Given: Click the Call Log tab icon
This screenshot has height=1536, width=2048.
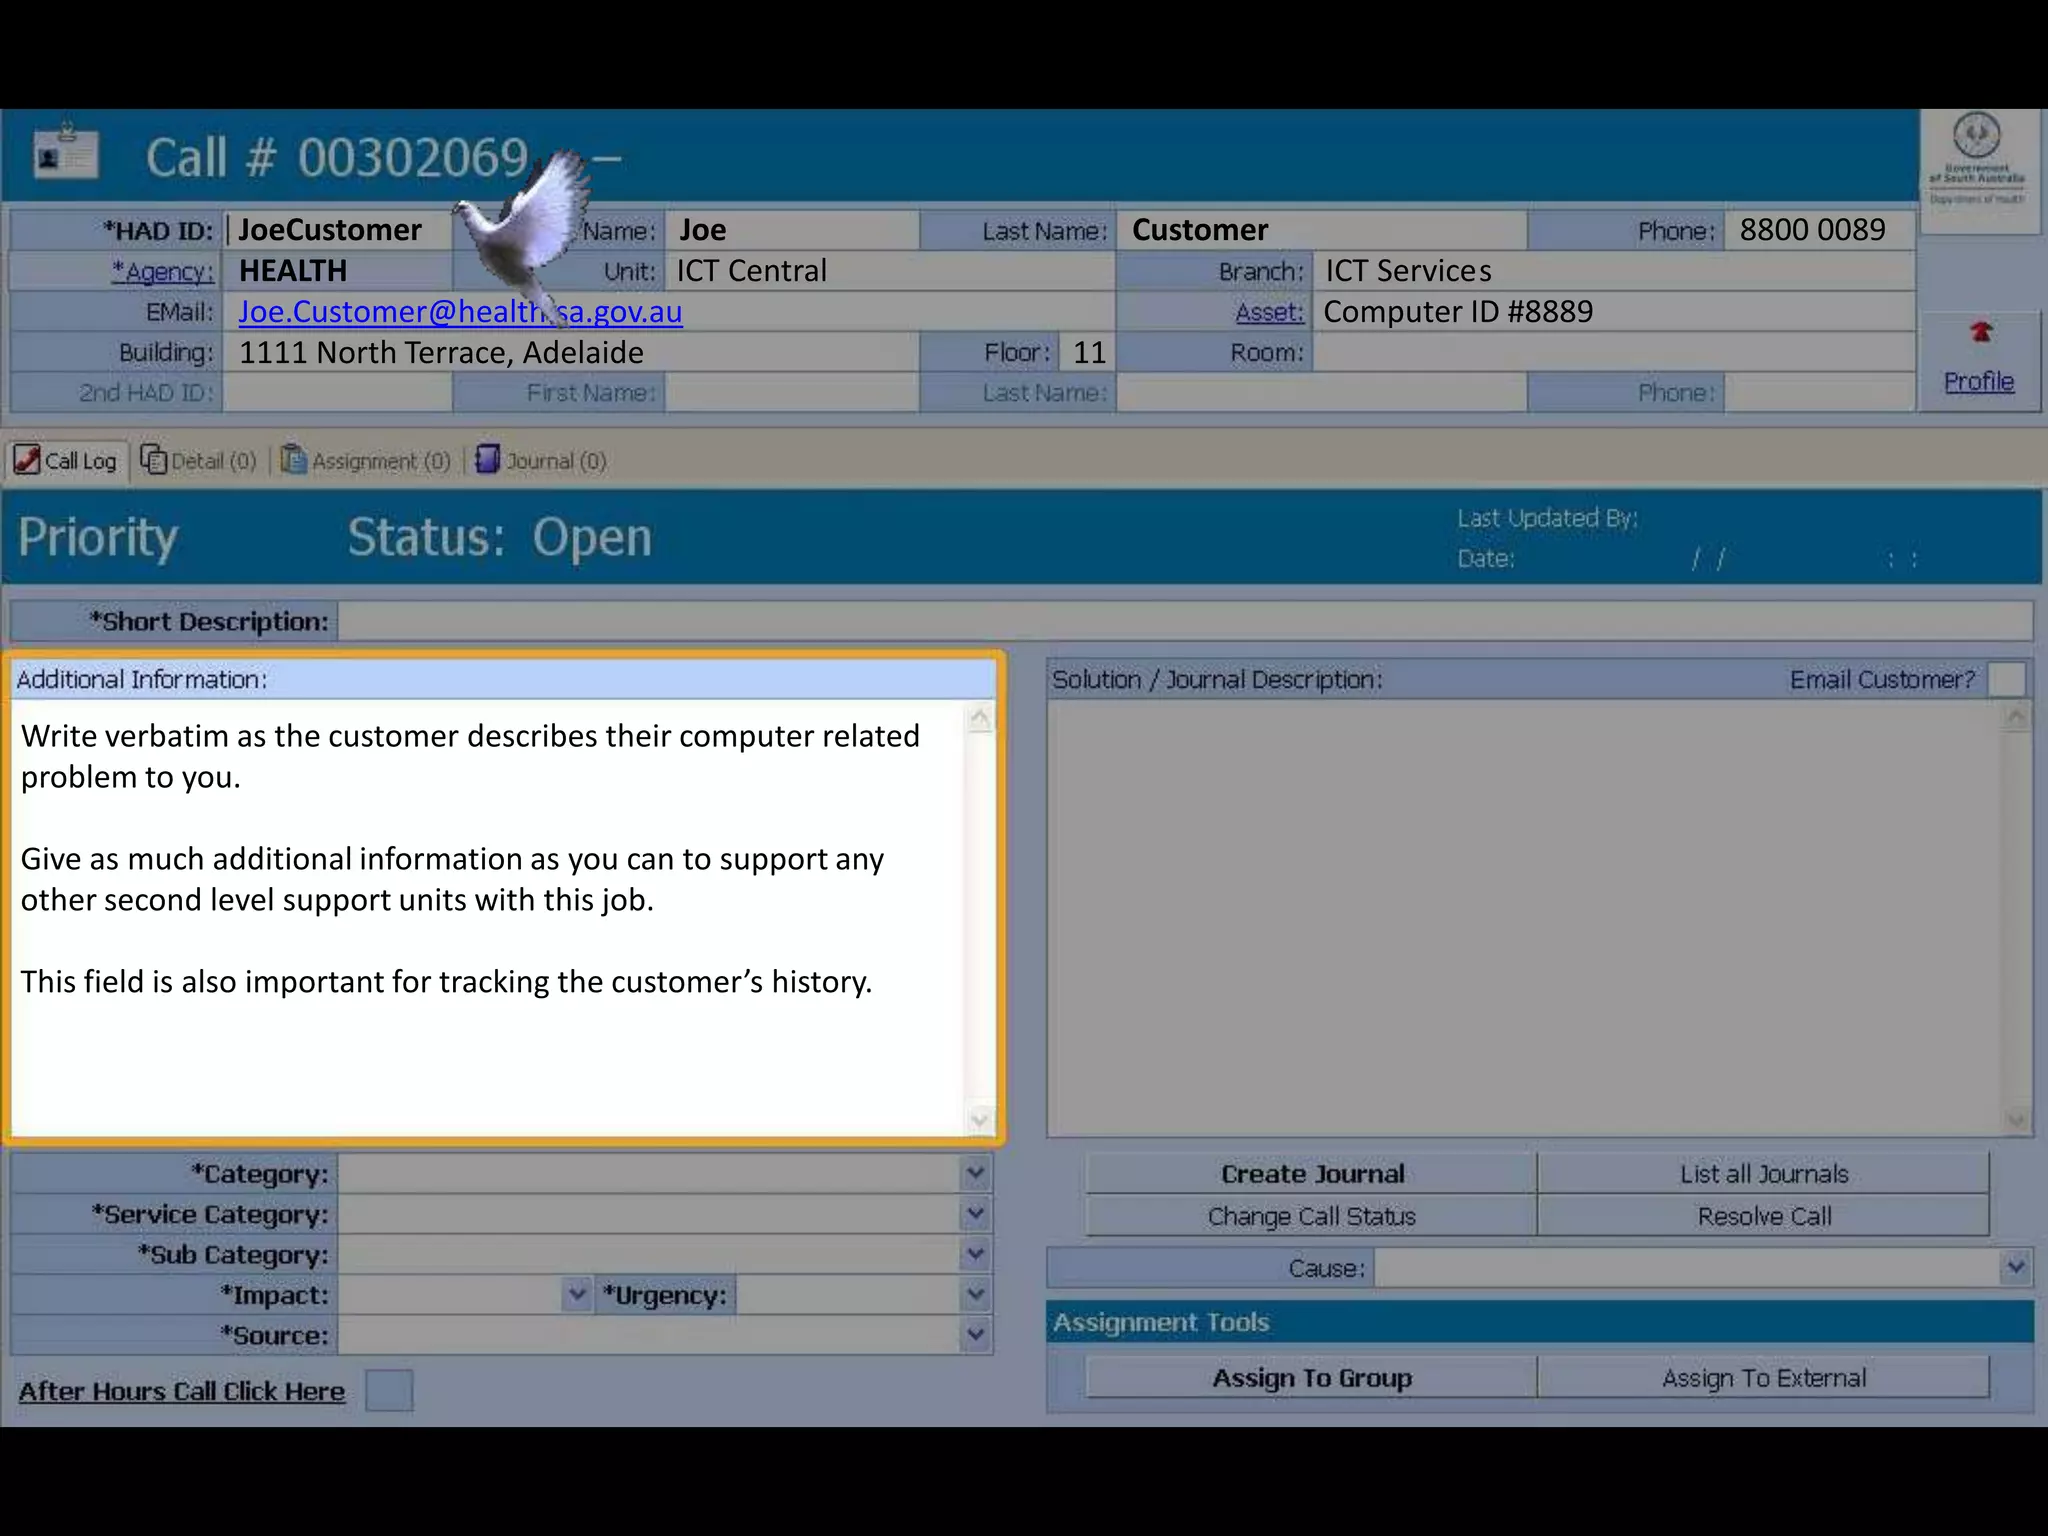Looking at the screenshot, I should coord(27,460).
